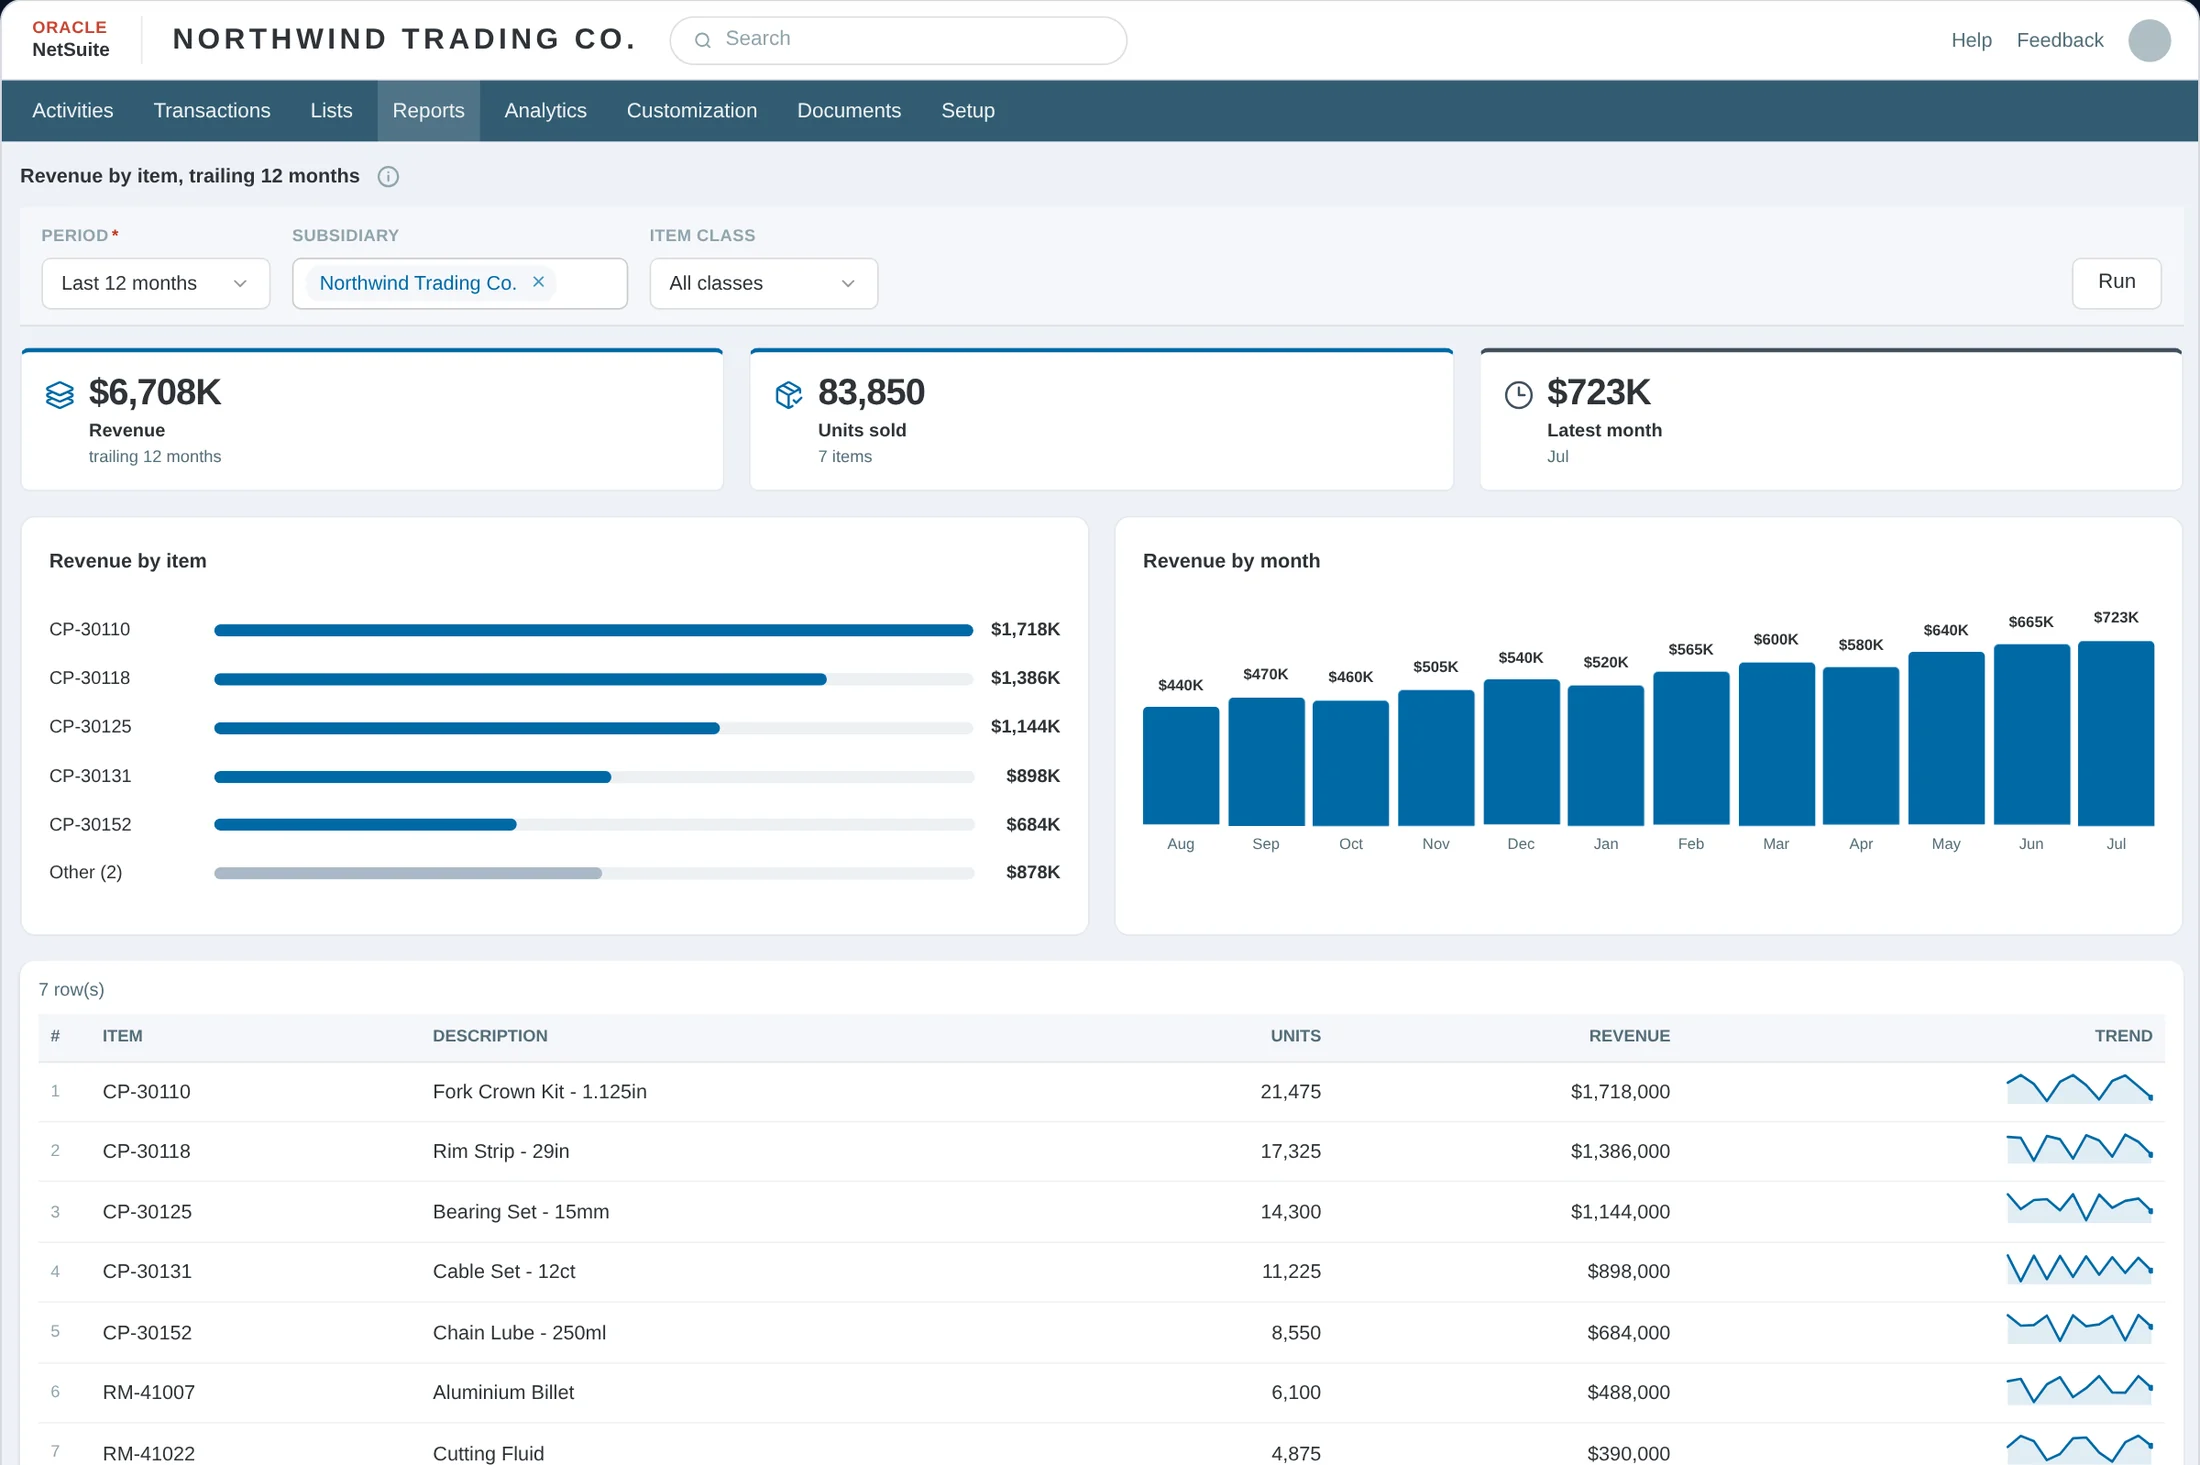Image resolution: width=2200 pixels, height=1465 pixels.
Task: Open the trend sparkline for CP-30152
Action: pyautogui.click(x=2079, y=1329)
